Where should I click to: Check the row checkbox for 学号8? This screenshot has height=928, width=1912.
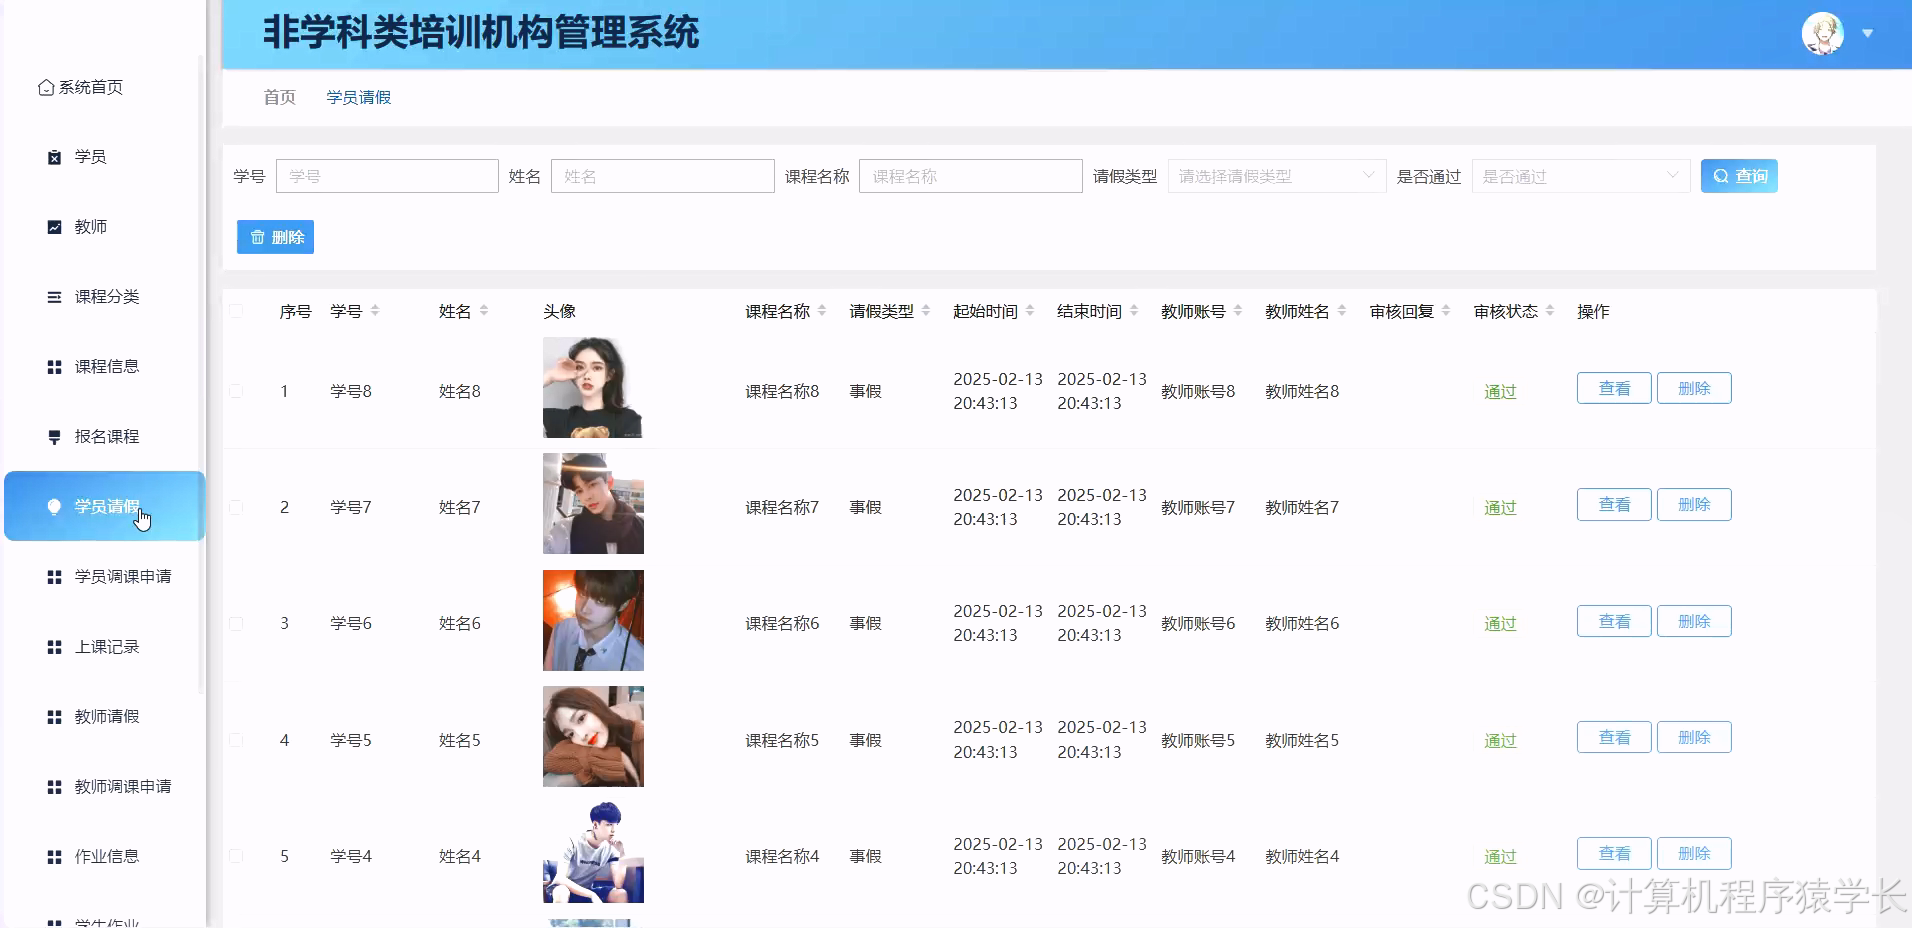[x=236, y=390]
